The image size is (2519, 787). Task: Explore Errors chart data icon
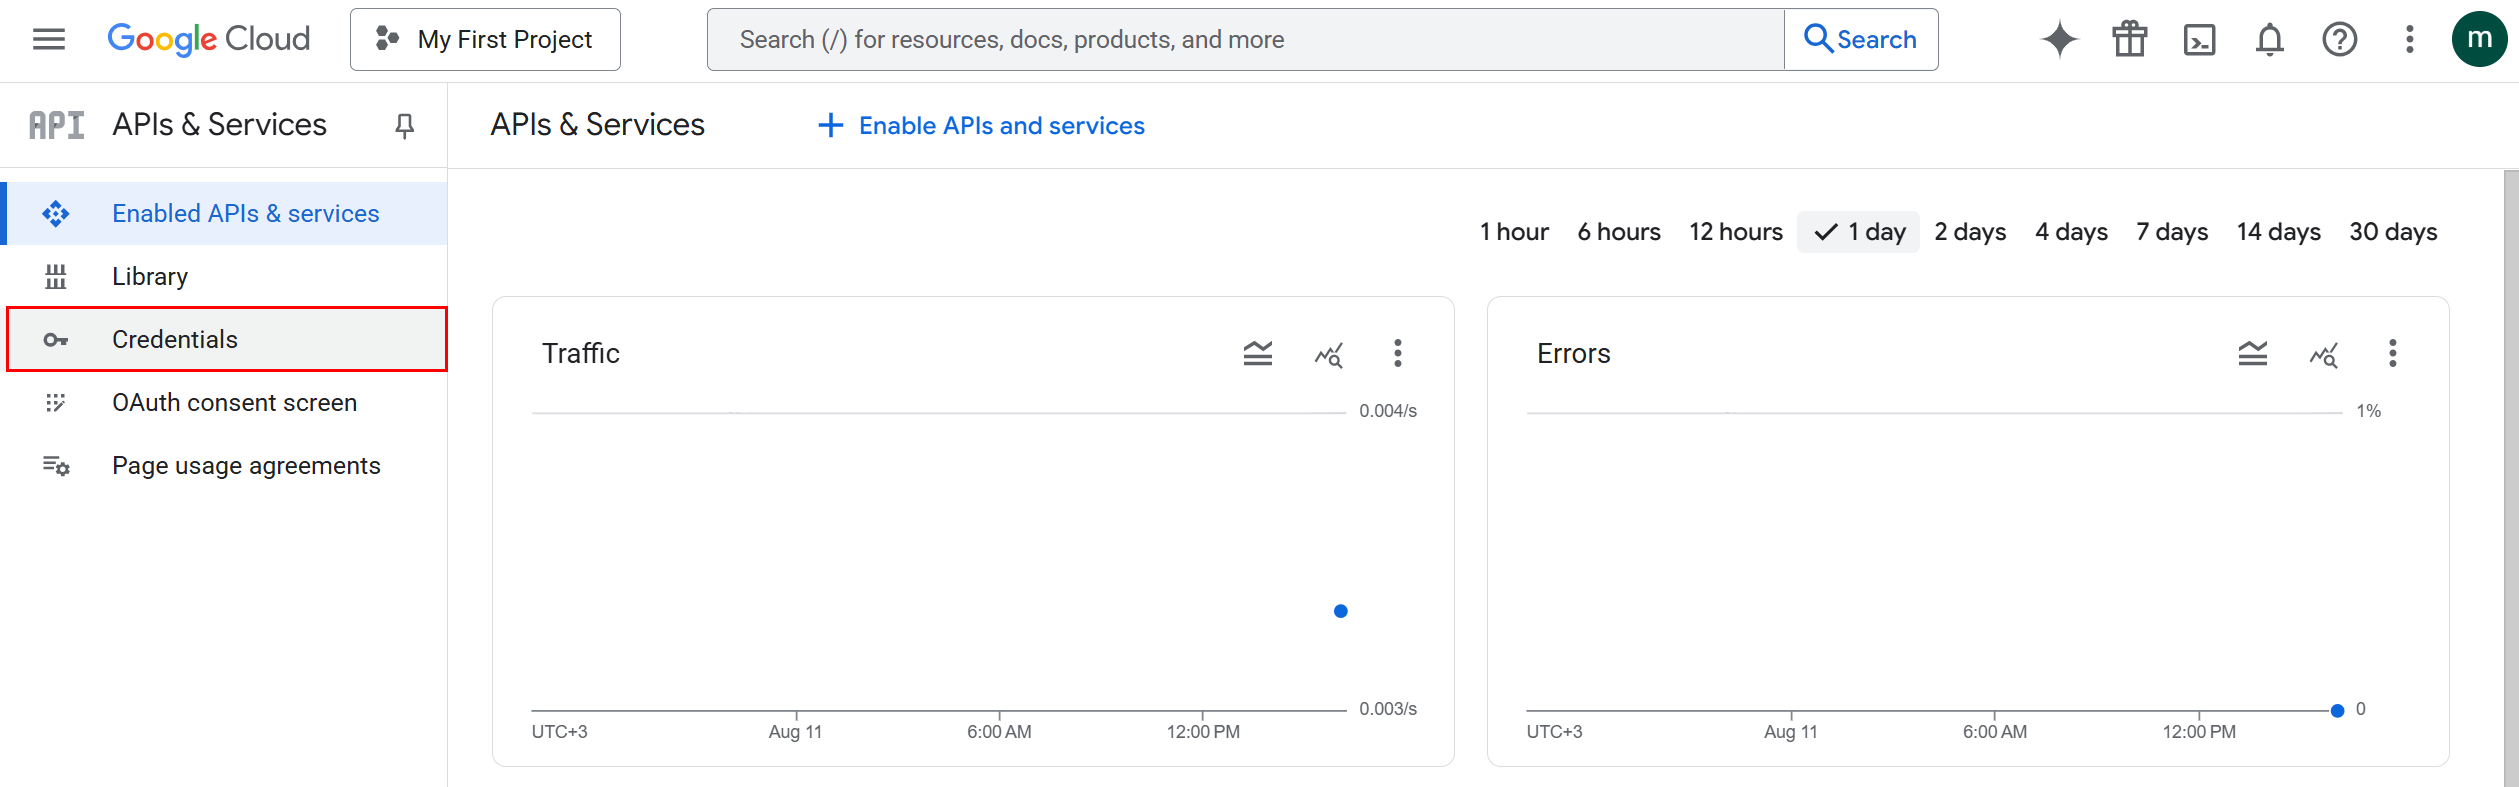tap(2323, 354)
